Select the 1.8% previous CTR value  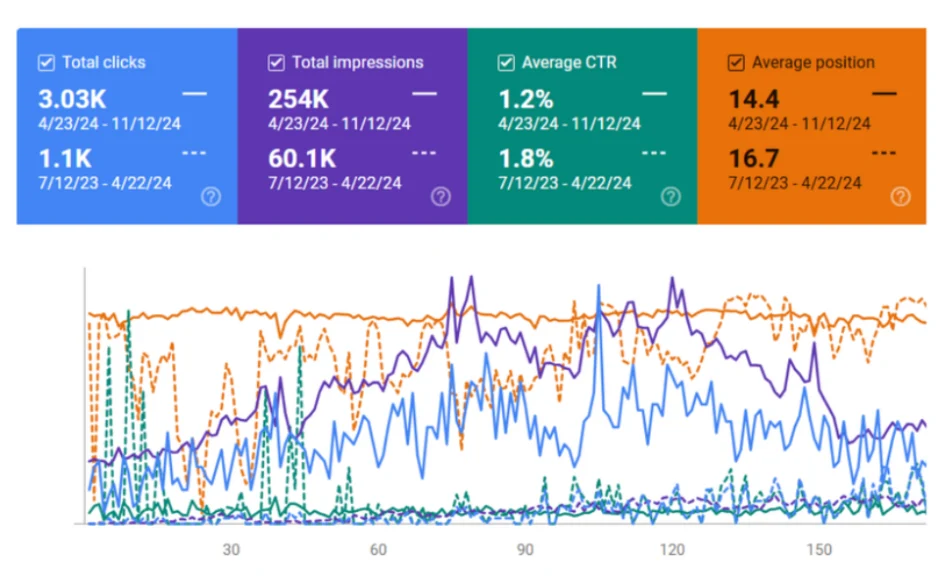coord(526,159)
